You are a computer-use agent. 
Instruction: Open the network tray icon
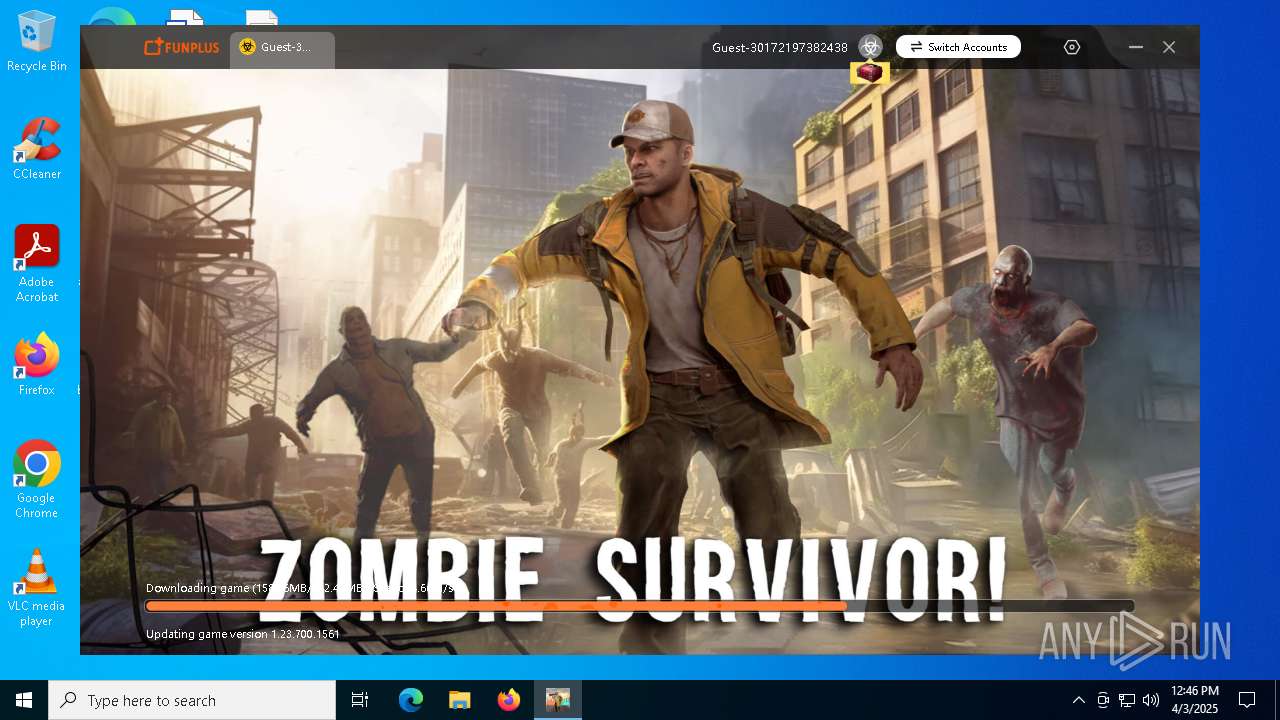coord(1127,700)
